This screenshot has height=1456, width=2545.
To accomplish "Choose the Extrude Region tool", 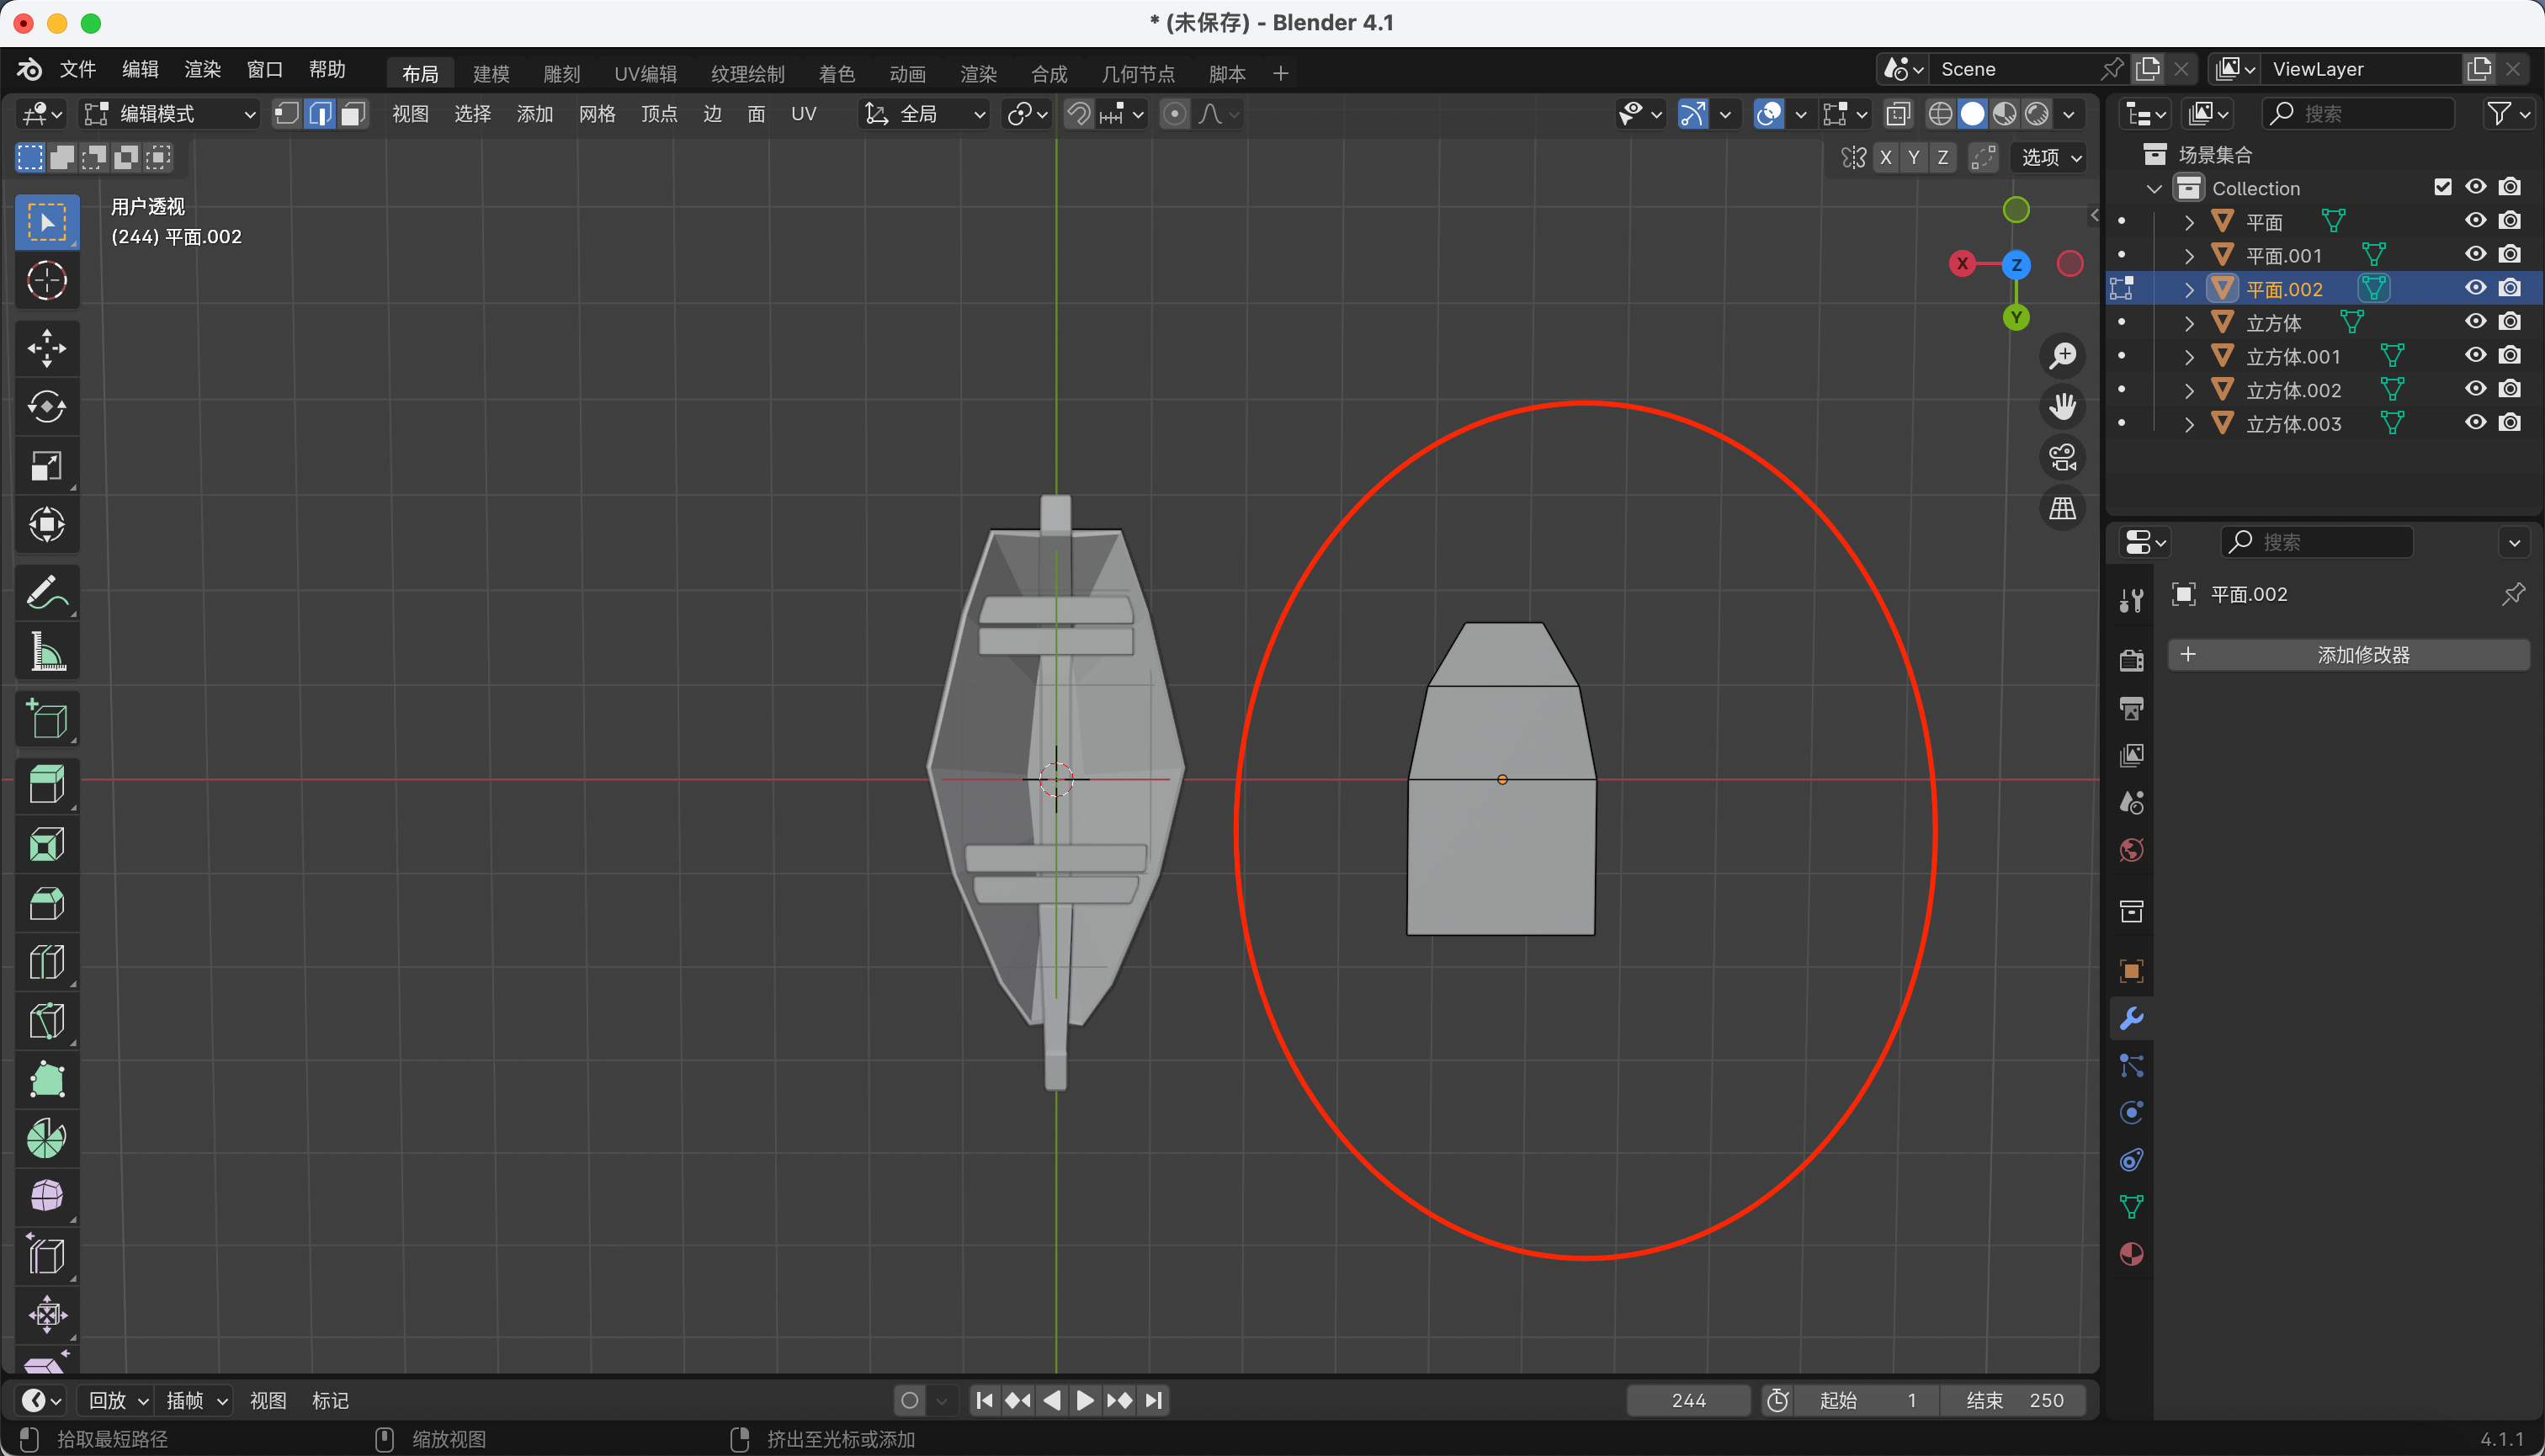I will click(x=46, y=784).
